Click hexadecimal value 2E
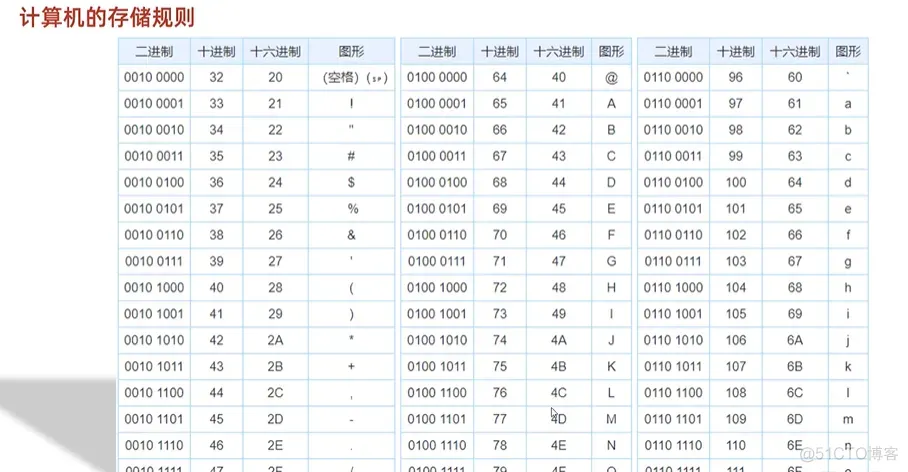Viewport: 908px width, 472px height. [x=275, y=446]
